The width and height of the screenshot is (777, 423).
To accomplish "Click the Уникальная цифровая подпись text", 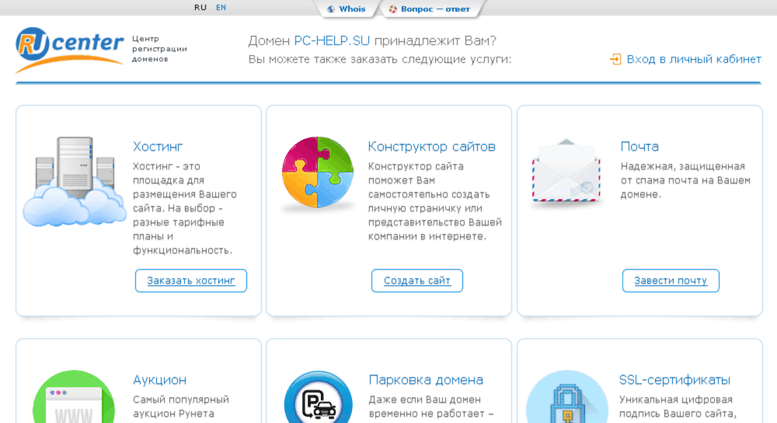I will (x=678, y=407).
